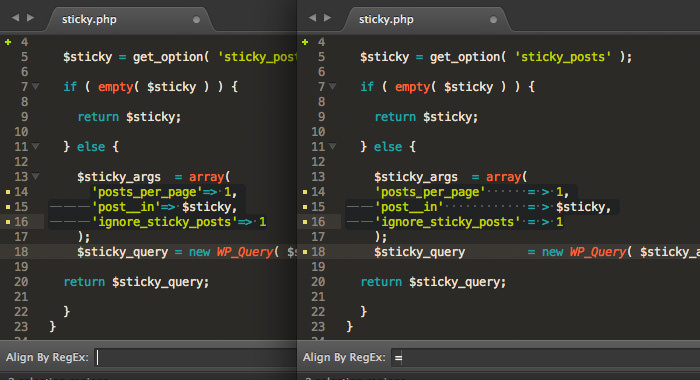
Task: Click the empty keyword in left pane
Action: coord(116,87)
